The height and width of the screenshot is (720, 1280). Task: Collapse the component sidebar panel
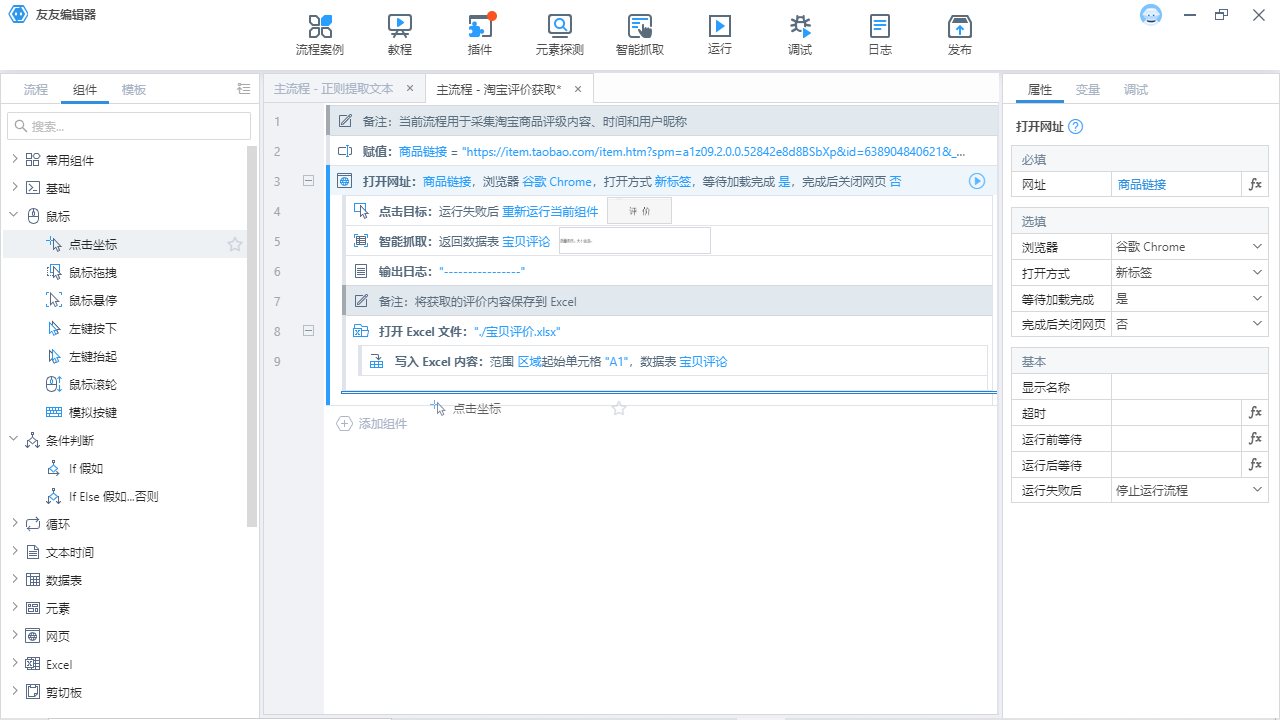coord(243,88)
